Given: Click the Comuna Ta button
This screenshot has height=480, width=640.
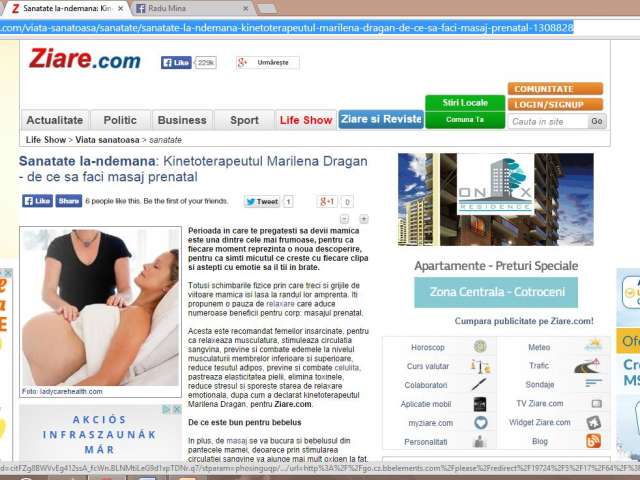Looking at the screenshot, I should point(465,120).
